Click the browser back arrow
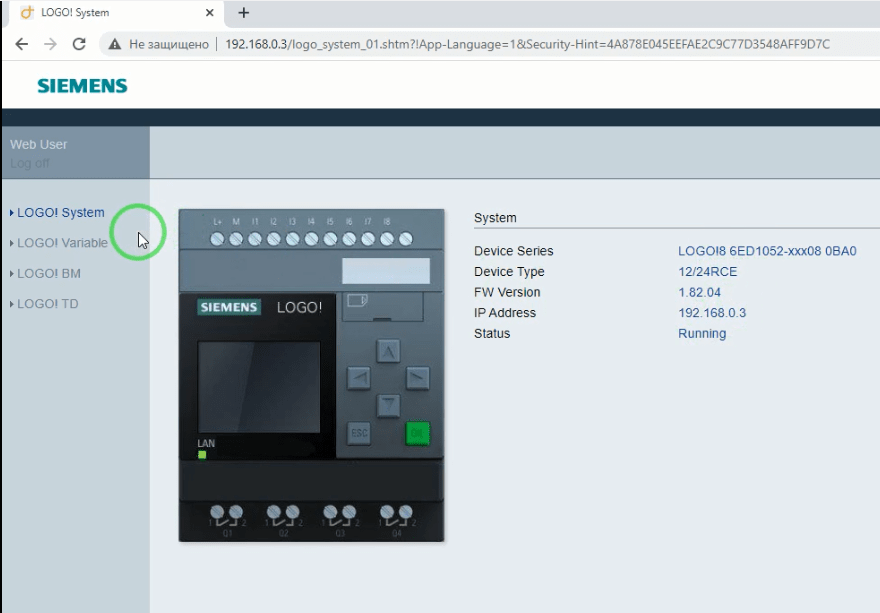880x613 pixels. [x=22, y=44]
